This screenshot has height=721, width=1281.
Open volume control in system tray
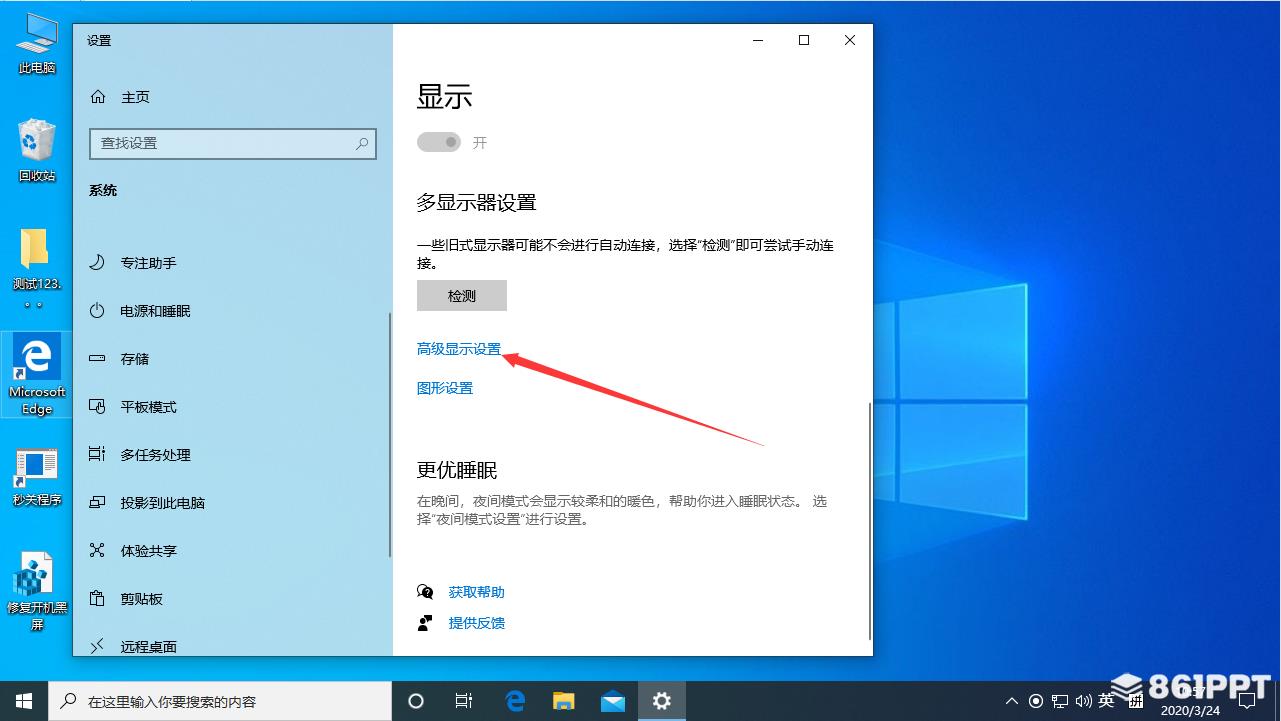[1083, 701]
